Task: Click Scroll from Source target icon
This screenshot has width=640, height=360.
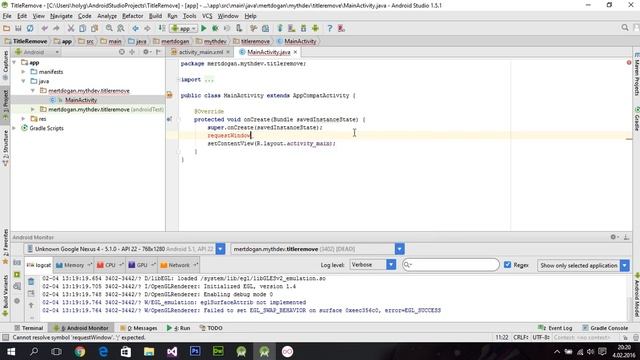Action: 122,52
